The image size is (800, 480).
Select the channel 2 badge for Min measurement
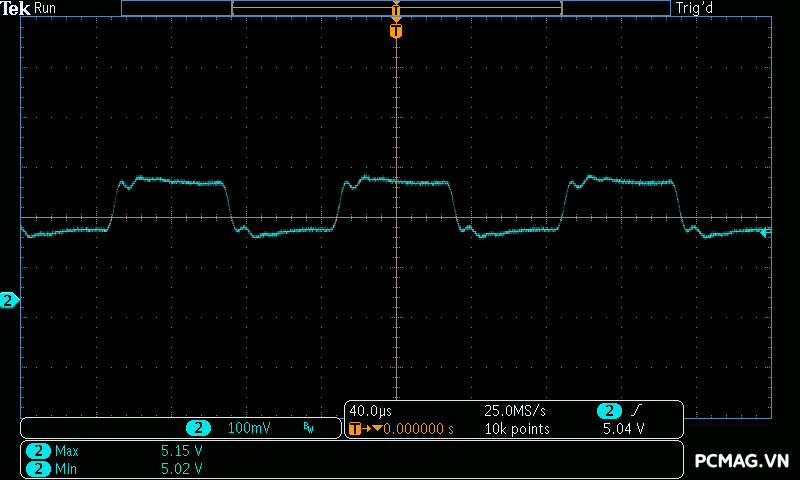[37, 468]
